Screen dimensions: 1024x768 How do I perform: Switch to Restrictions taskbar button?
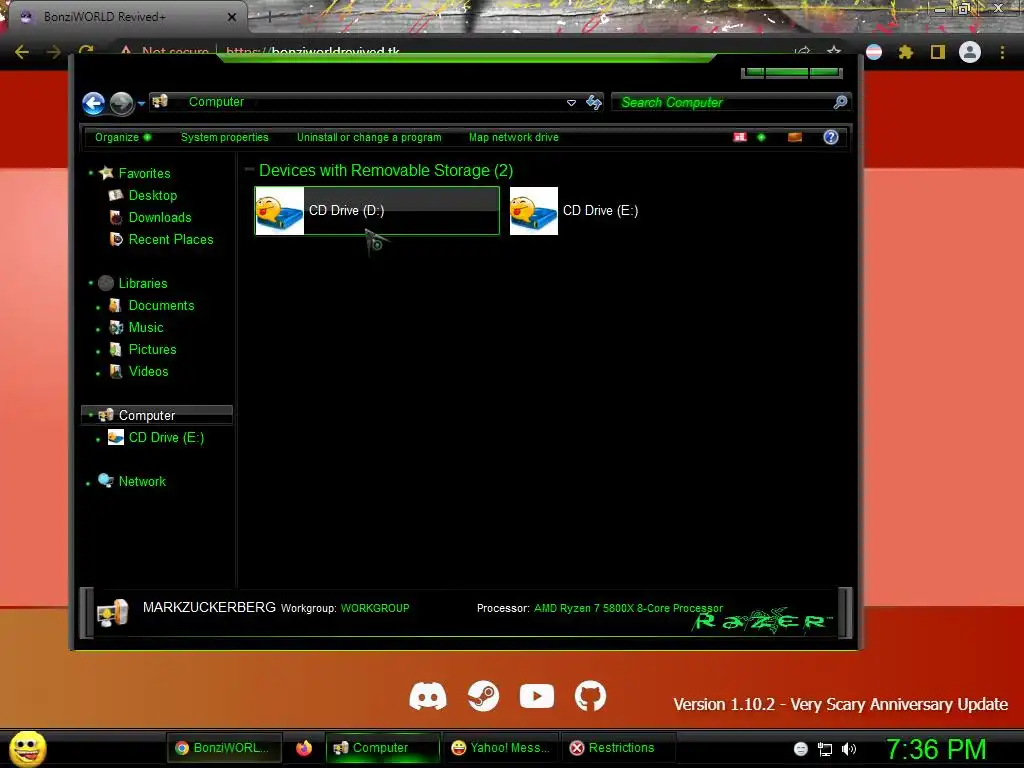pyautogui.click(x=618, y=748)
